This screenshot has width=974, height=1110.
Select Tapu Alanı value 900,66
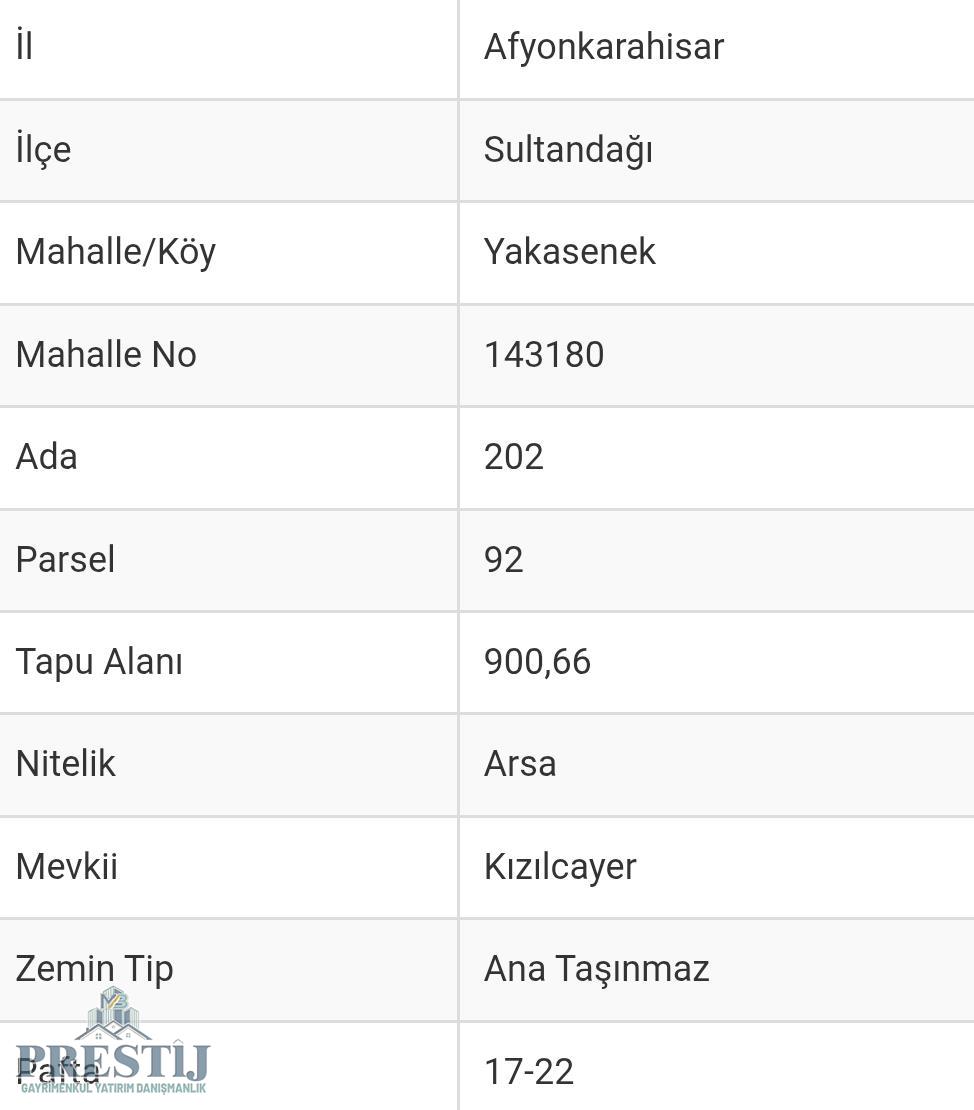[537, 662]
